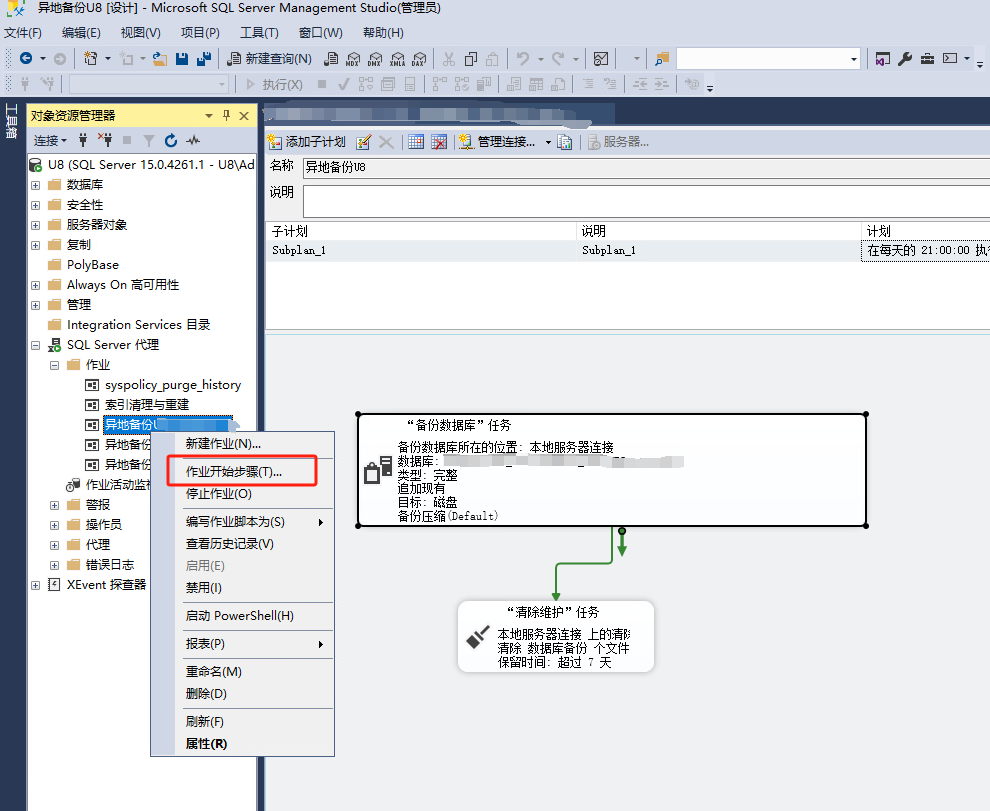Open the Visual Studio window icon
The width and height of the screenshot is (990, 811).
pyautogui.click(x=883, y=59)
